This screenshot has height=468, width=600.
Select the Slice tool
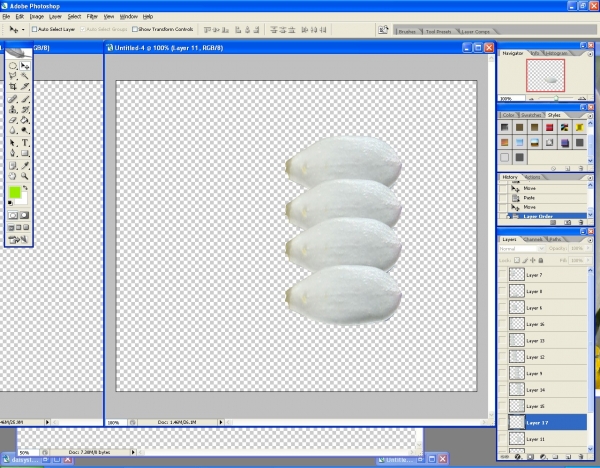click(24, 86)
